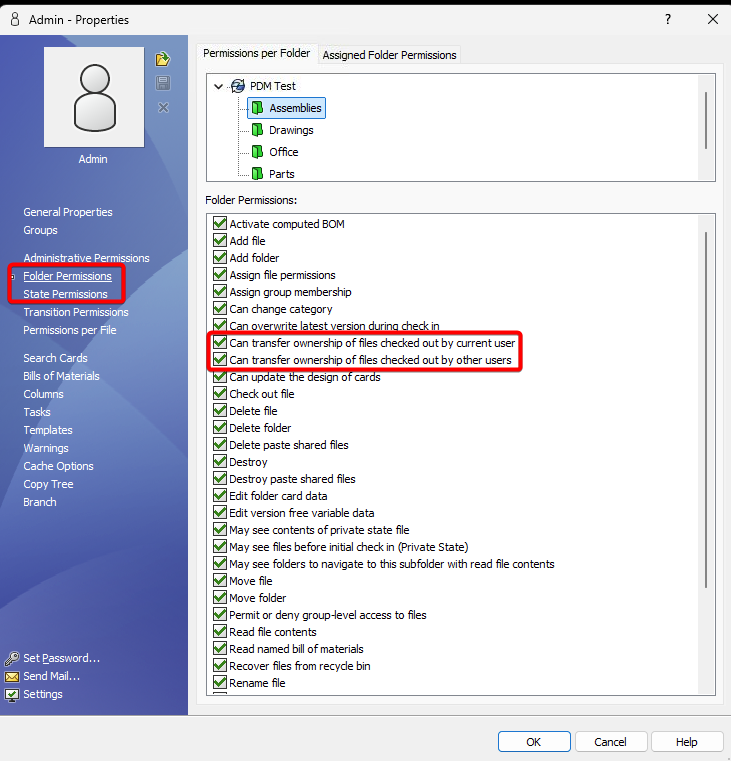
Task: Click the question mark help icon
Action: [x=668, y=19]
